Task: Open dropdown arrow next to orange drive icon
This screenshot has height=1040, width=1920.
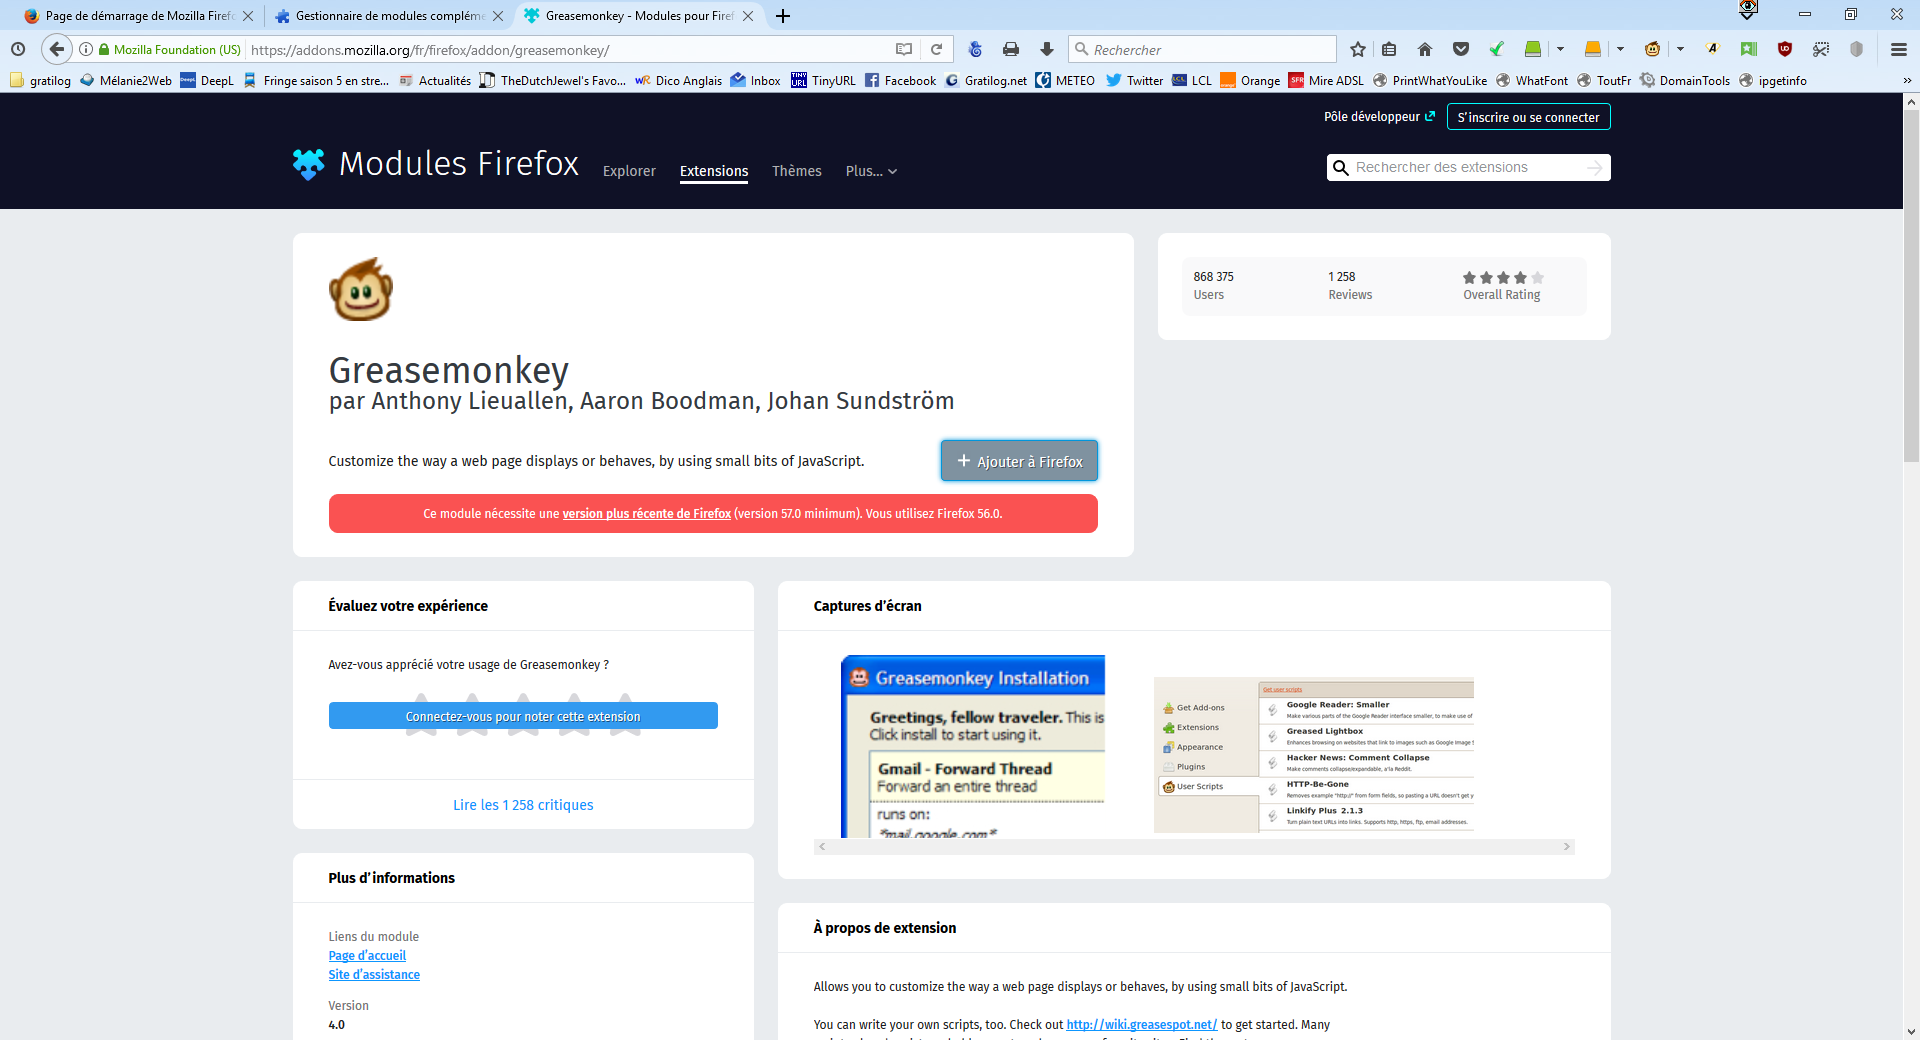Action: click(1620, 49)
